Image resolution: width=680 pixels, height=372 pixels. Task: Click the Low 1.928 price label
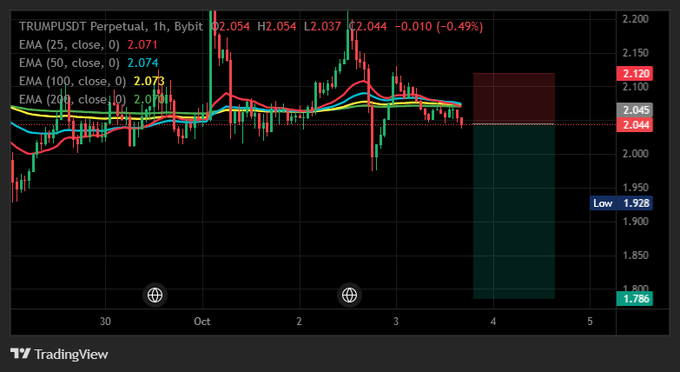click(621, 203)
